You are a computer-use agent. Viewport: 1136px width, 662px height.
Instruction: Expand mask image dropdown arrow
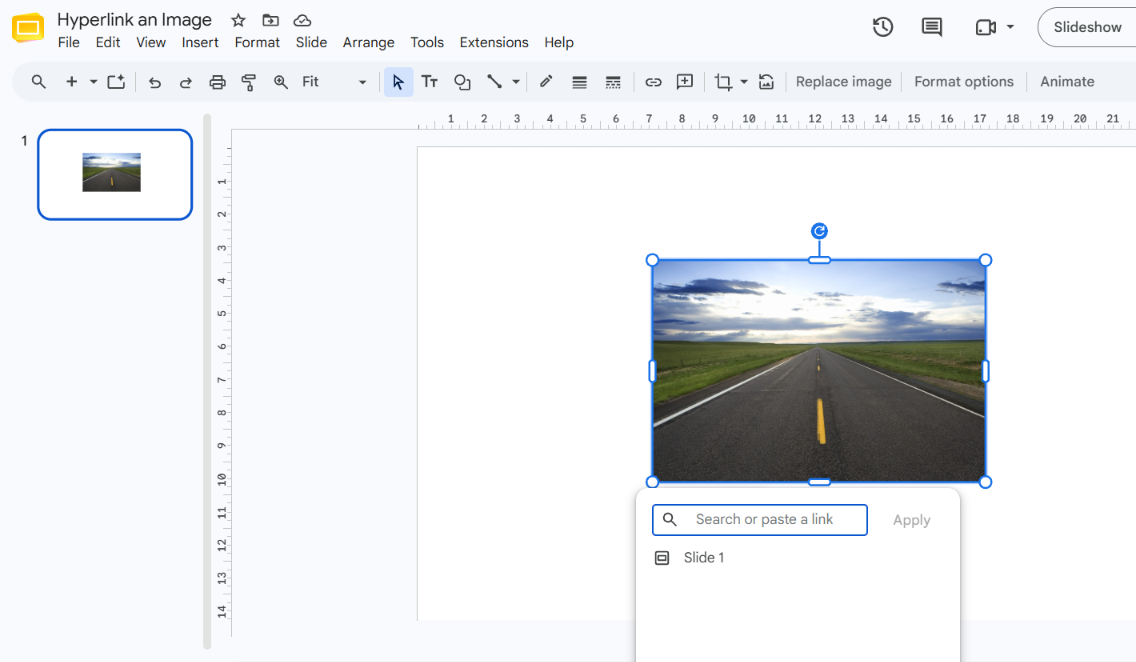tap(743, 82)
